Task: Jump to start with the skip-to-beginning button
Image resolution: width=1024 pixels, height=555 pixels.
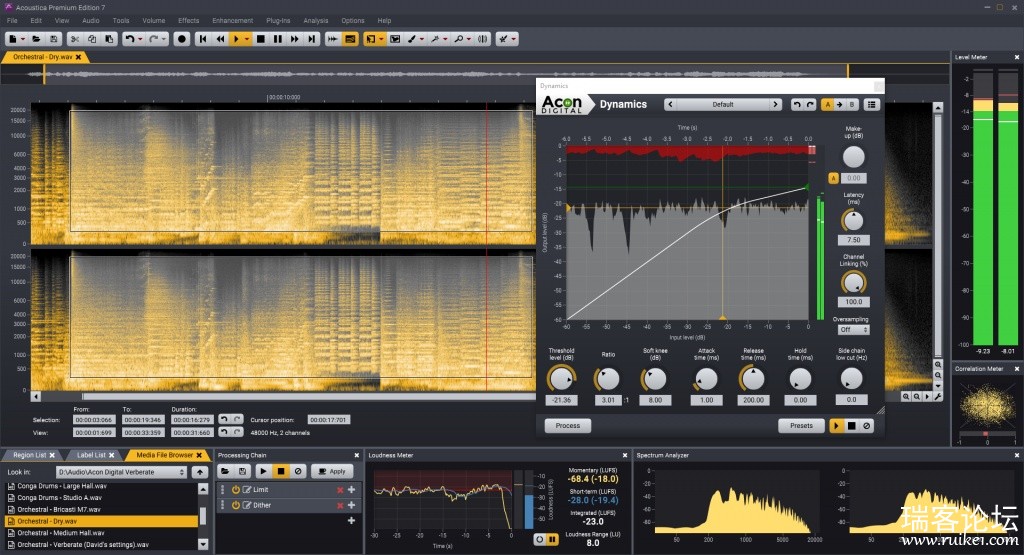Action: click(x=203, y=39)
